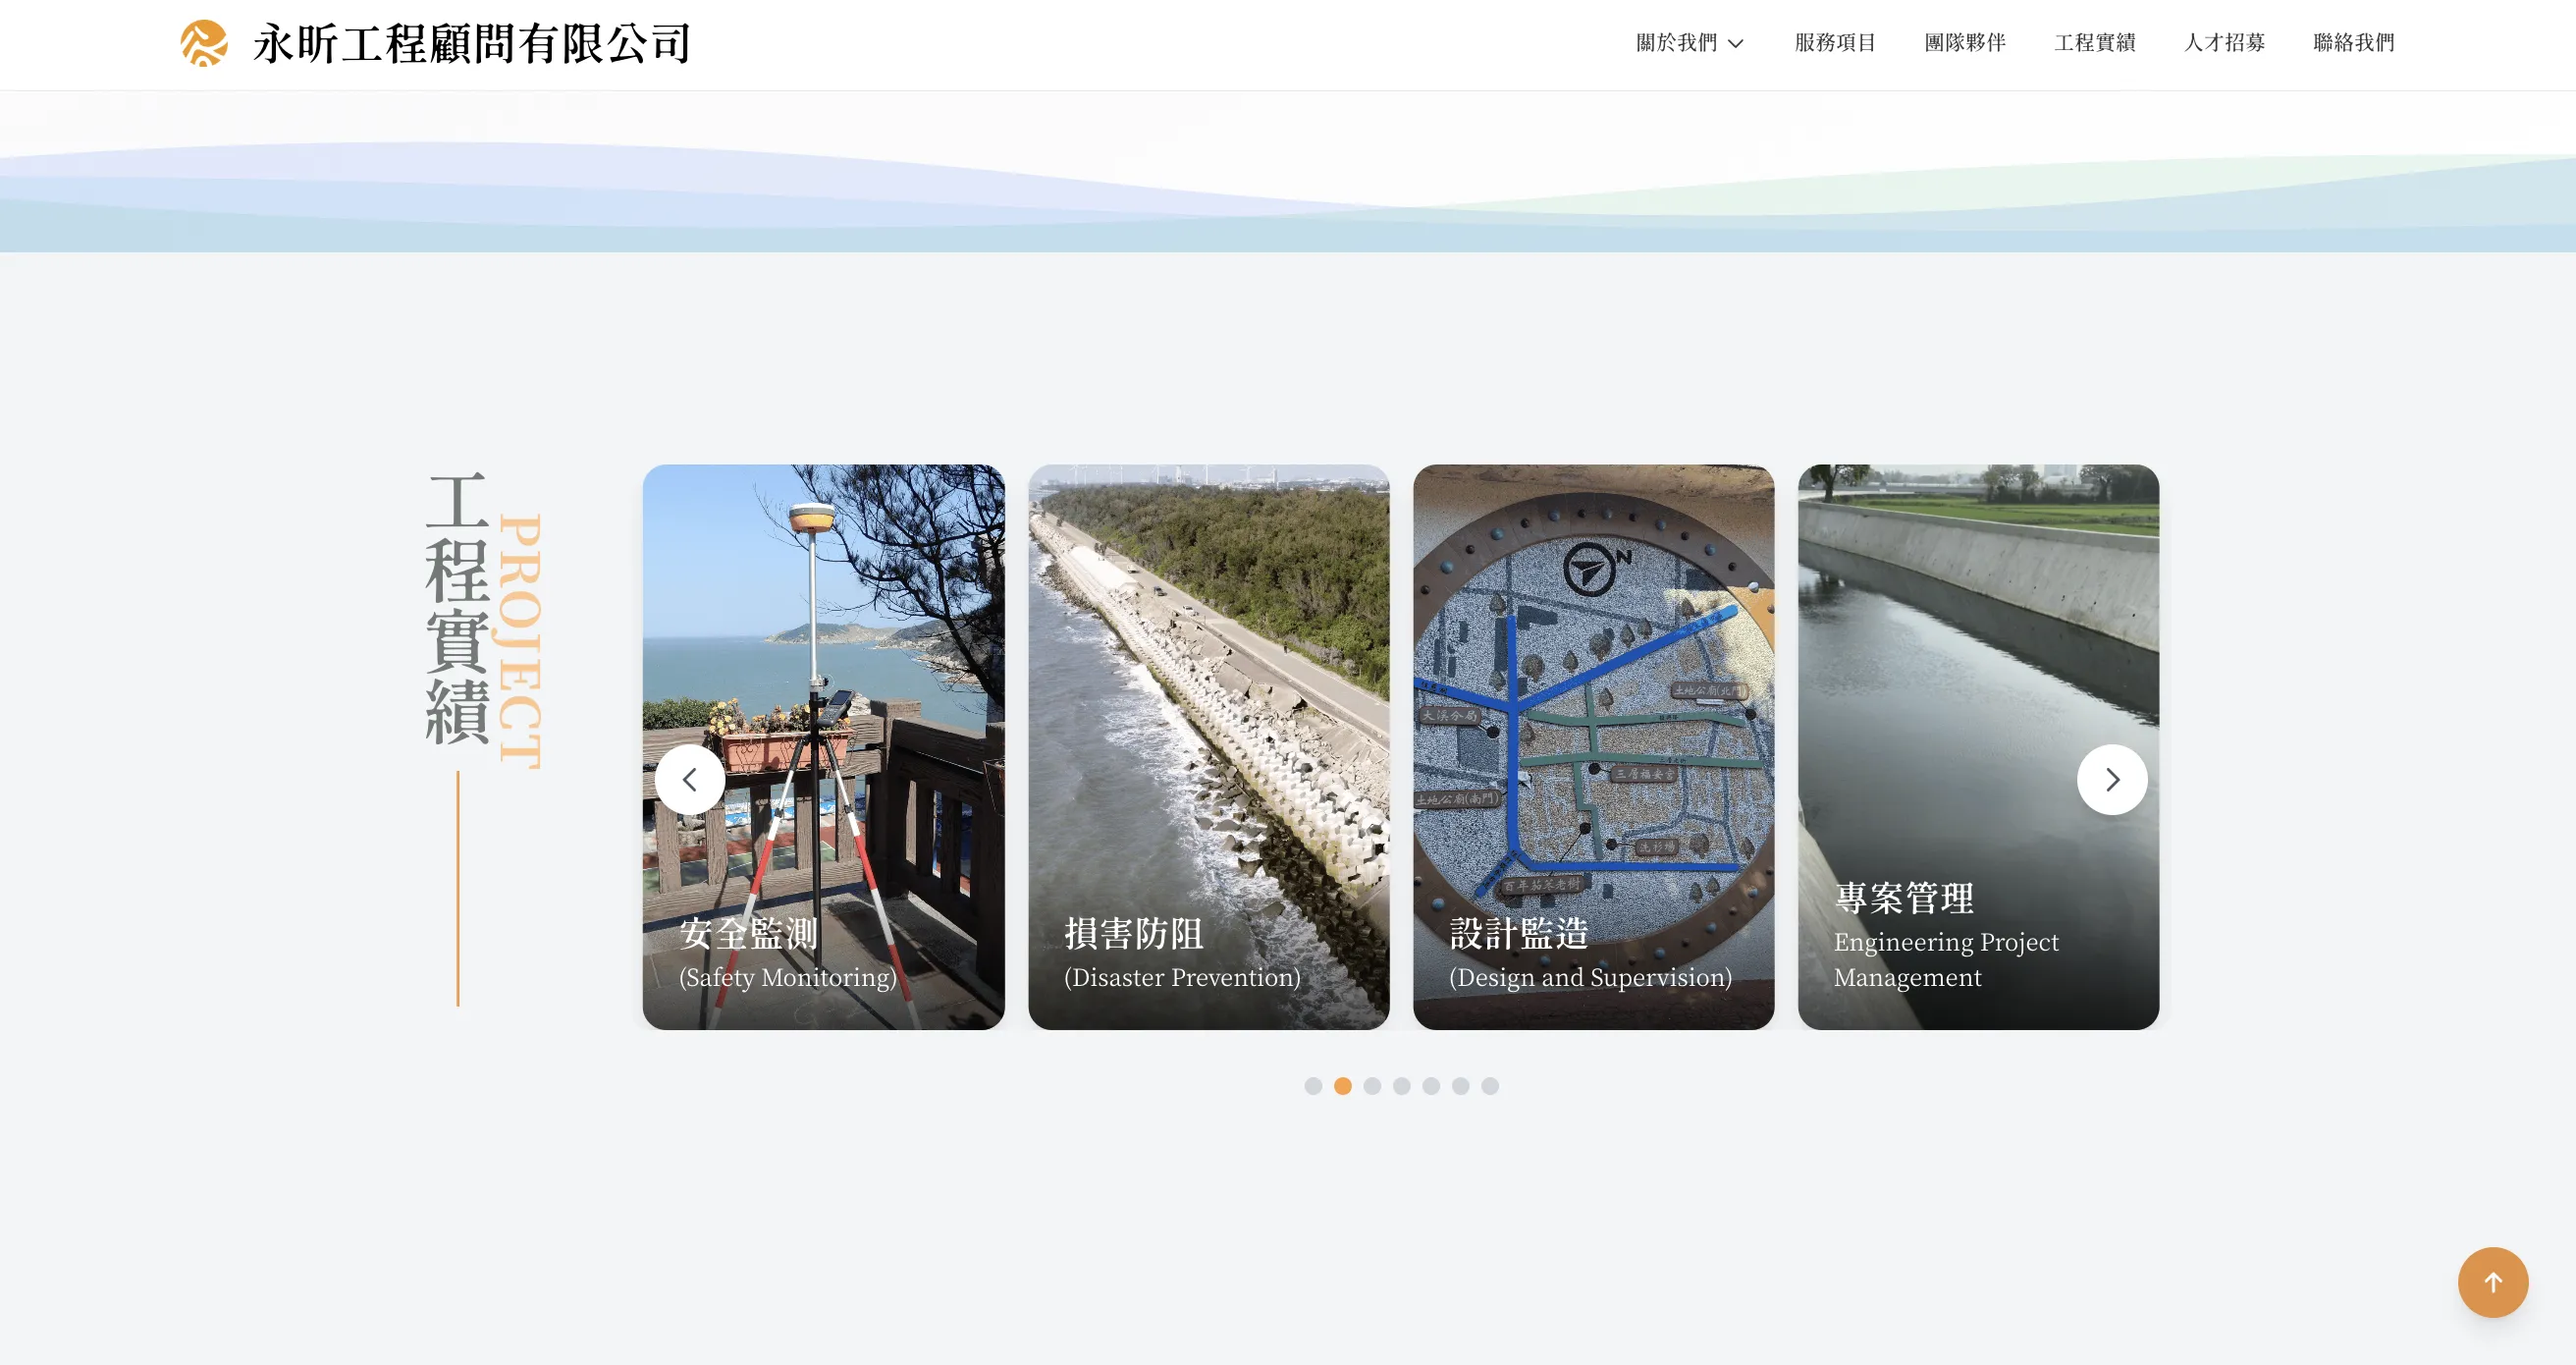Switch to the sixth slide dot
This screenshot has width=2576, height=1365.
(1461, 1086)
